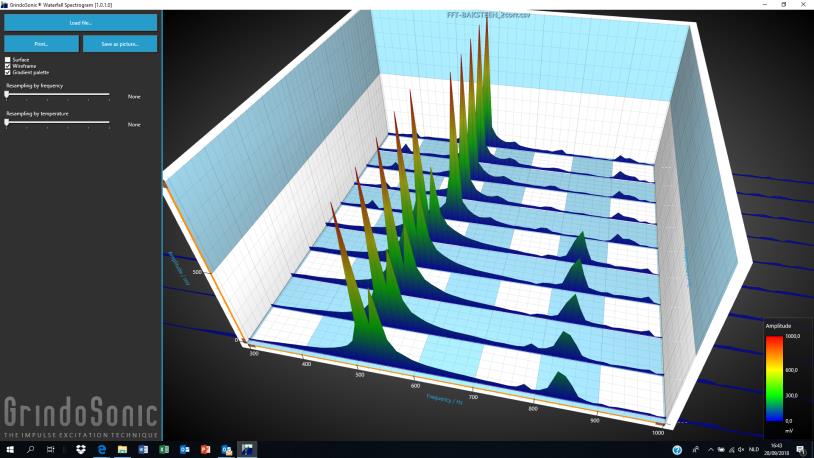Click the Print... button

[x=41, y=44]
